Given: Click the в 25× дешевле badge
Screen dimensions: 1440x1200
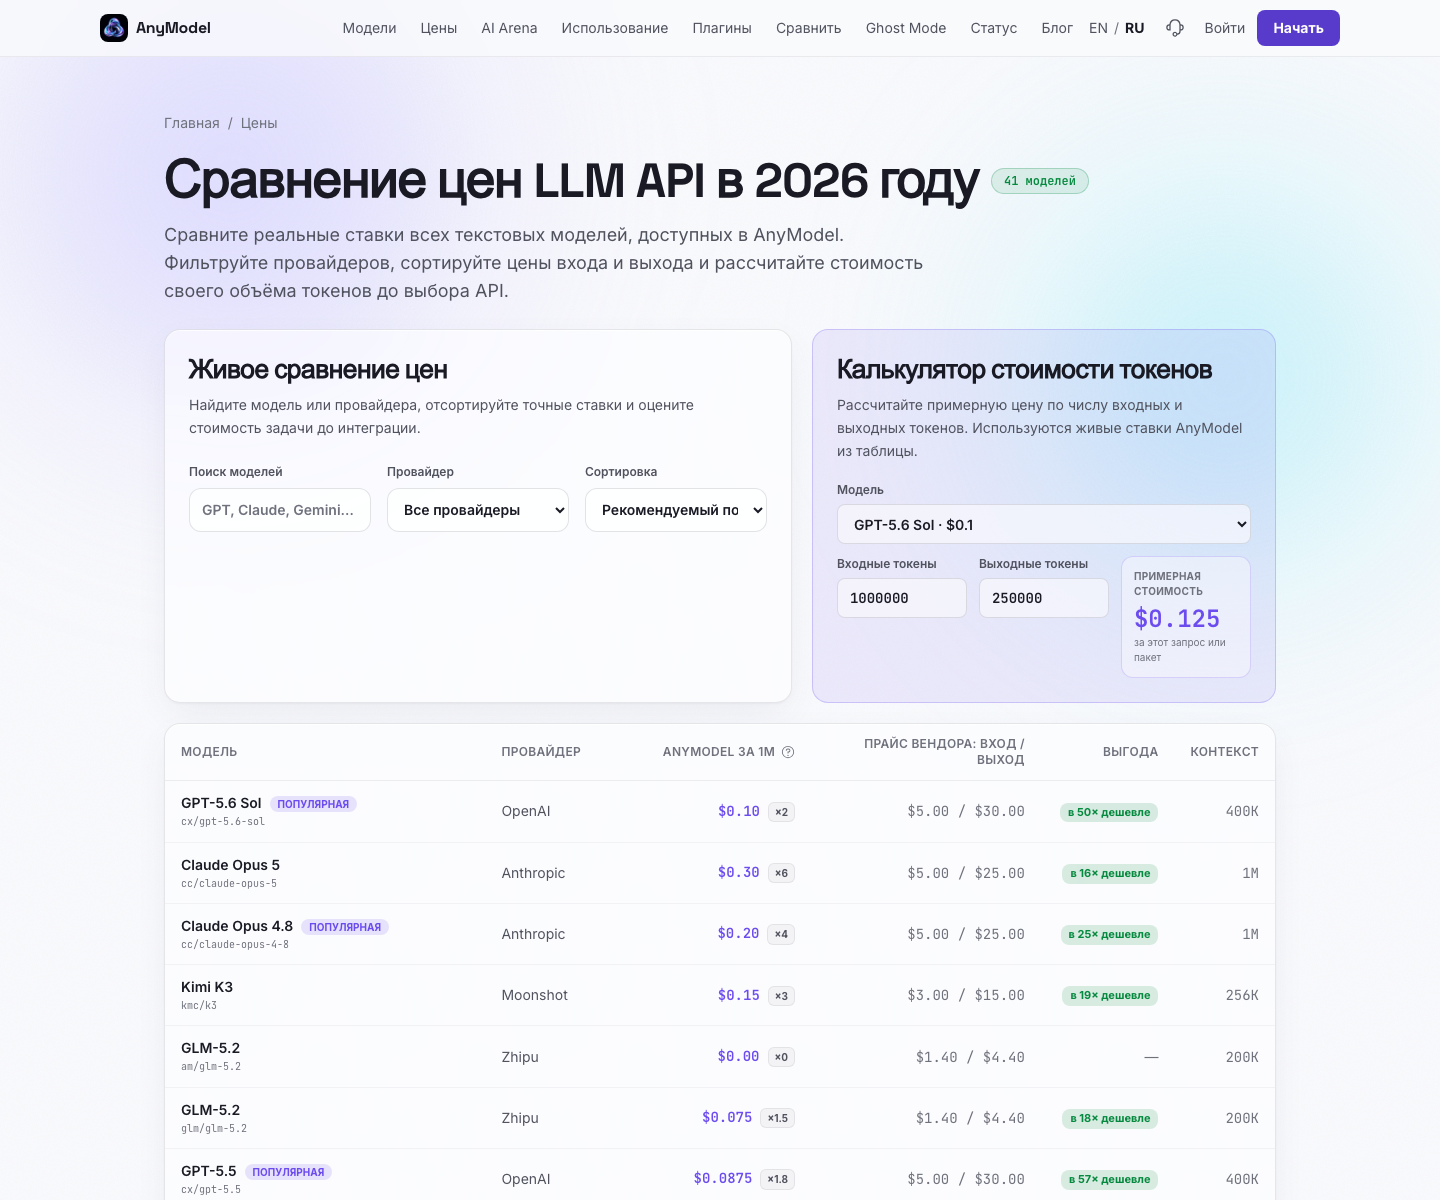Looking at the screenshot, I should pos(1109,934).
